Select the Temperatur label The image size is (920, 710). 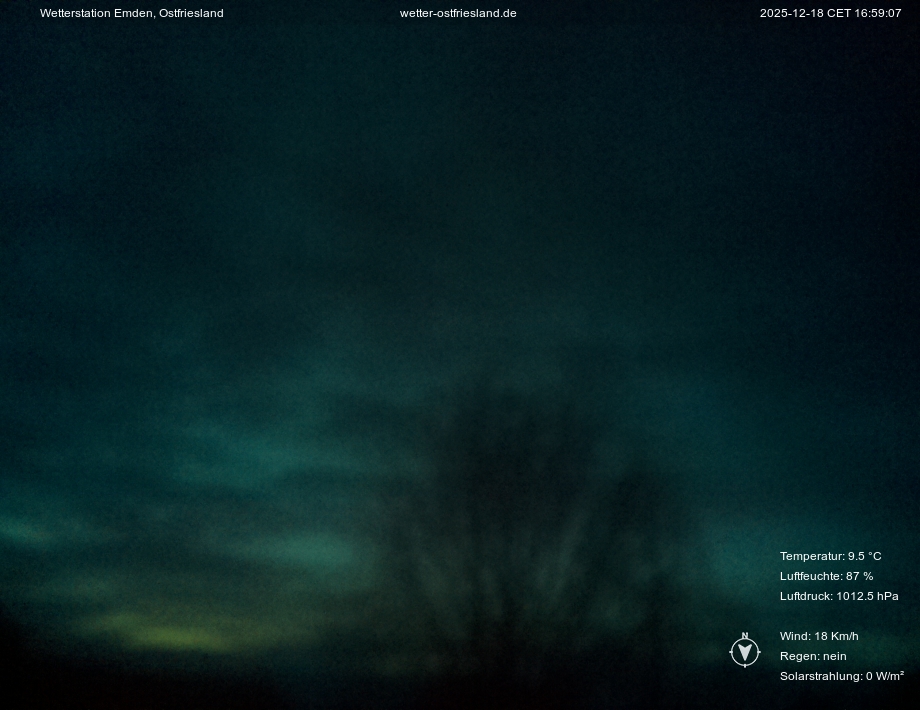811,556
